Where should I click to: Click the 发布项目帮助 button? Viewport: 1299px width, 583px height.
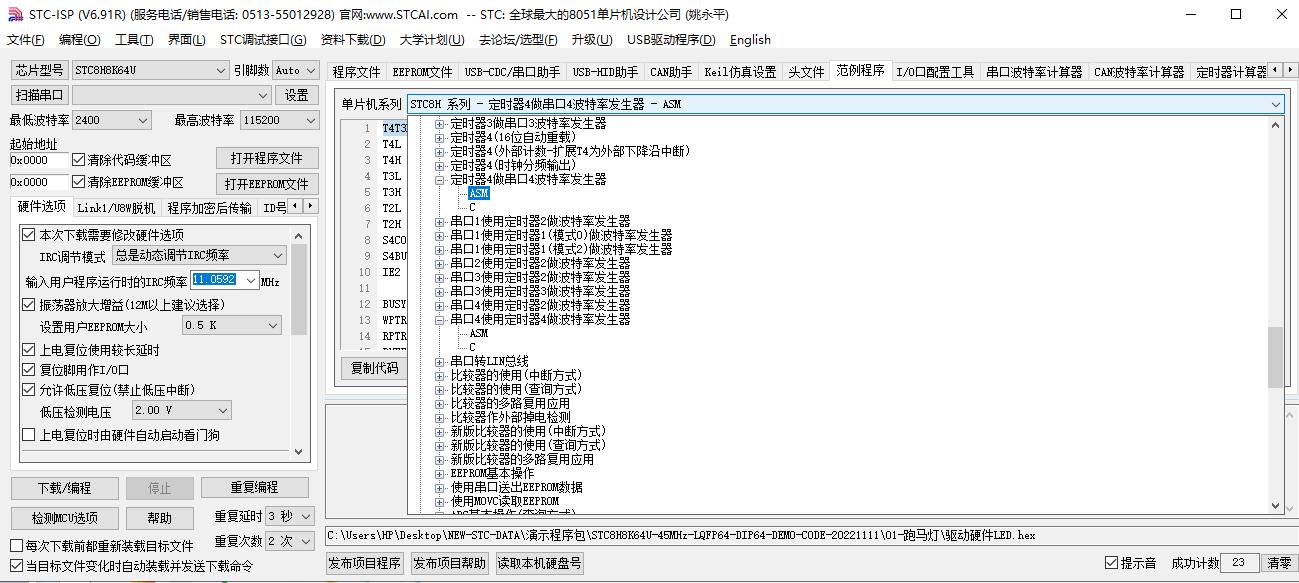449,563
